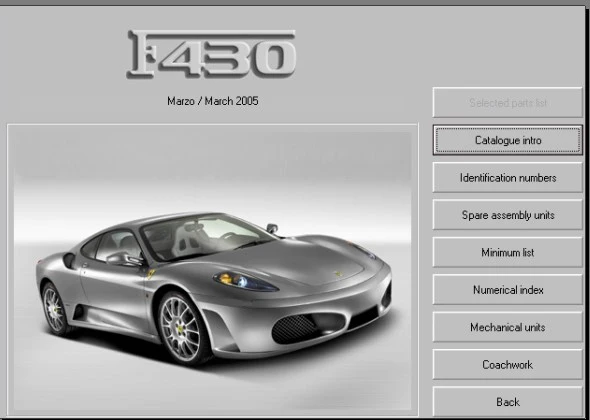This screenshot has width=590, height=420.
Task: Click the greyed-out Selected parts list button
Action: pyautogui.click(x=508, y=102)
